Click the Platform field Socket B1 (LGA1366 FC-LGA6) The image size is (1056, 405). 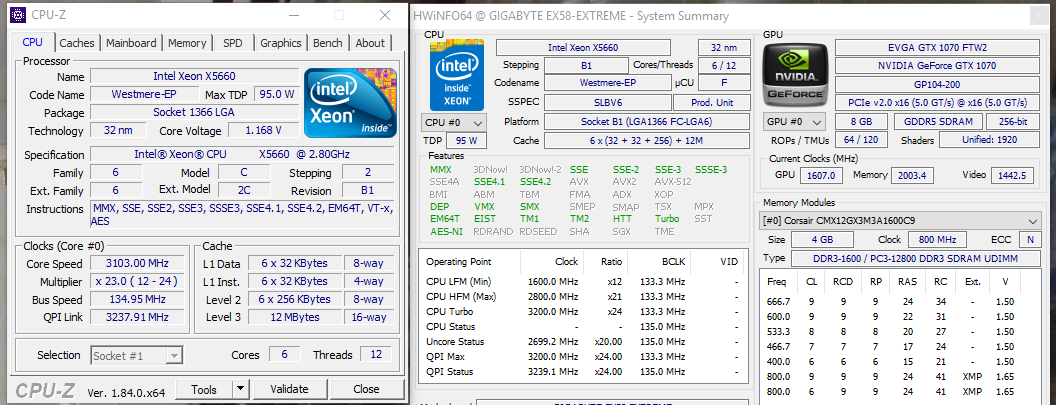pyautogui.click(x=647, y=122)
